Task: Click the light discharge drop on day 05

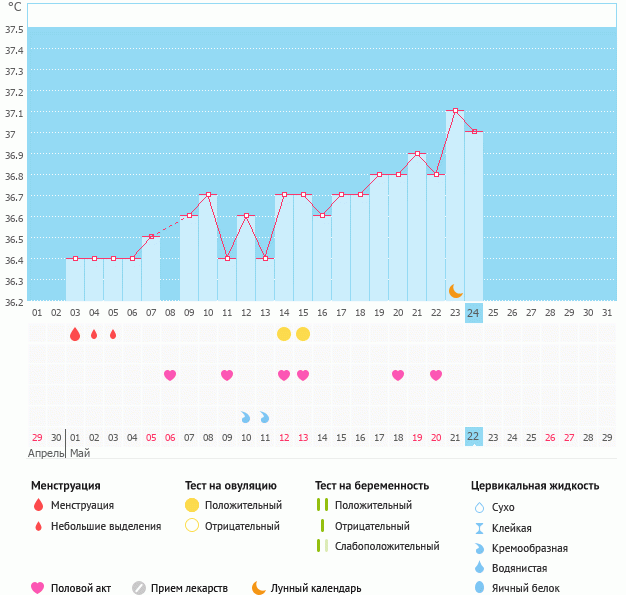Action: 113,334
